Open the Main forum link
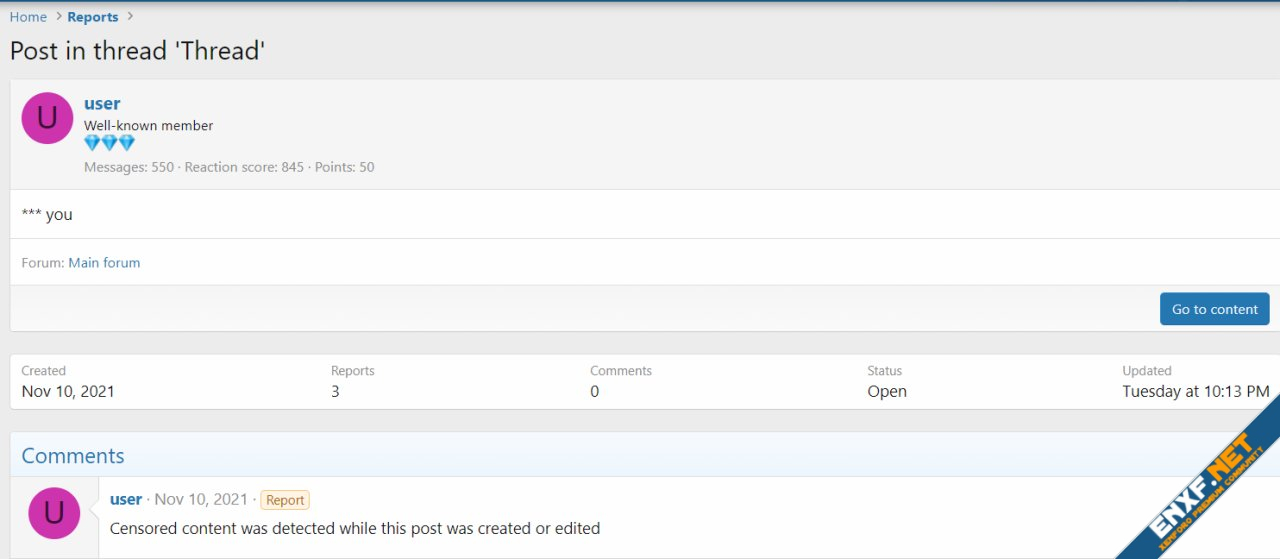This screenshot has height=559, width=1280. (x=104, y=263)
